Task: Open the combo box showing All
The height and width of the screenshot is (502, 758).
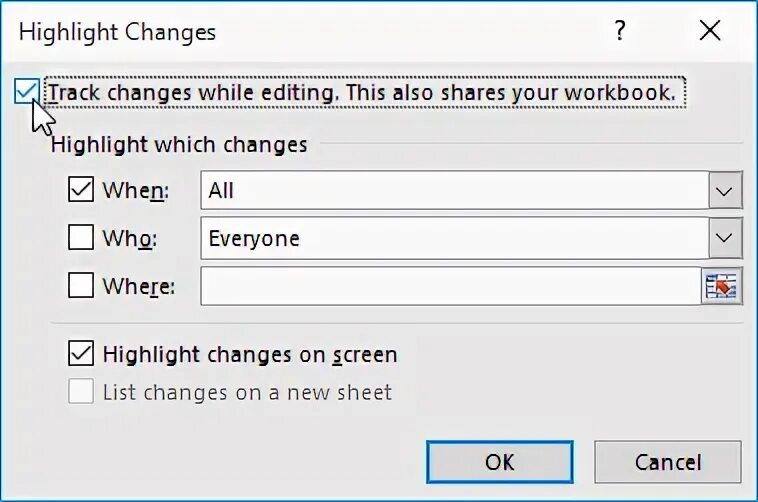Action: click(471, 190)
